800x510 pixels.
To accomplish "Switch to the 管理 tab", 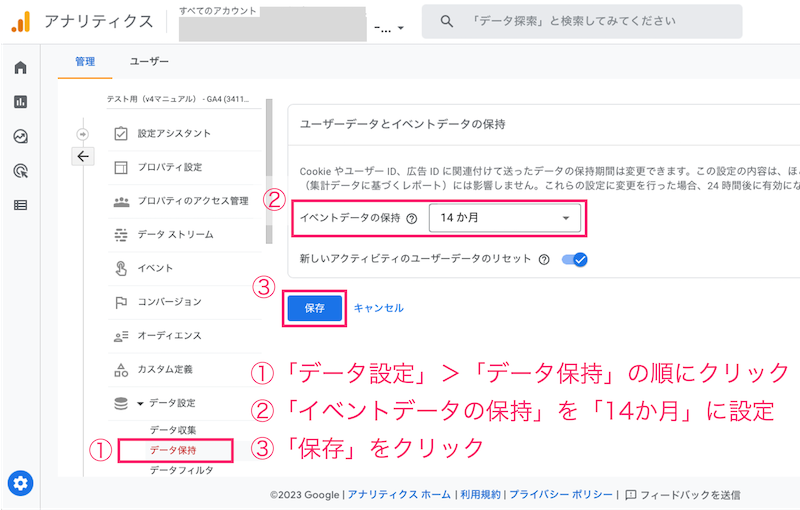I will click(x=85, y=62).
